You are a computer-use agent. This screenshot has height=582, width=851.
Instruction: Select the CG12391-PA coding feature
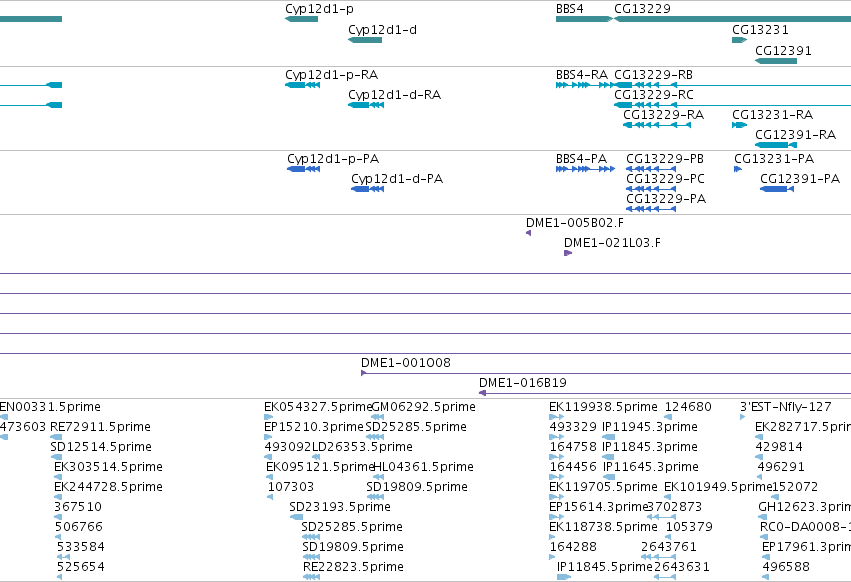tap(777, 189)
